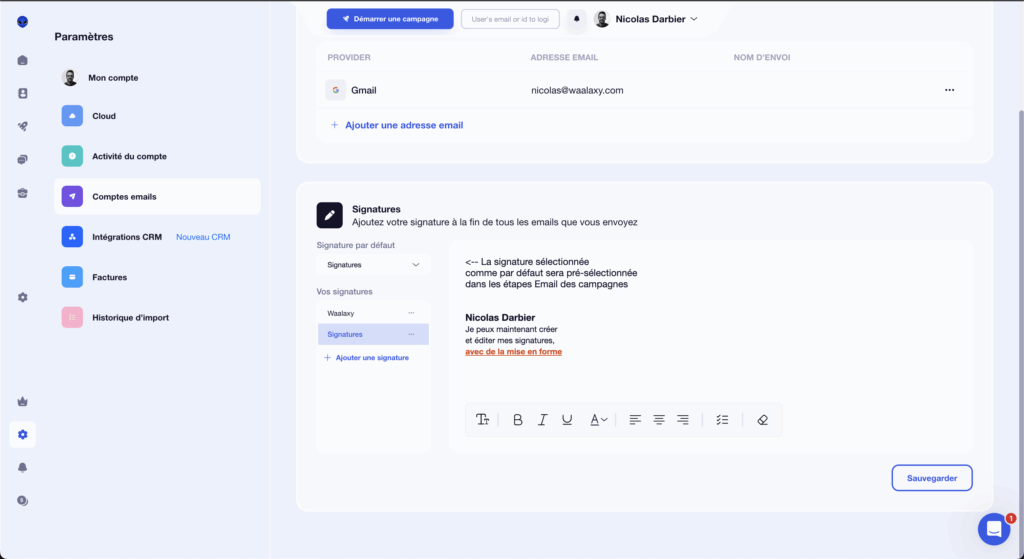Click the user's email or id input
Image resolution: width=1024 pixels, height=559 pixels.
click(x=510, y=19)
